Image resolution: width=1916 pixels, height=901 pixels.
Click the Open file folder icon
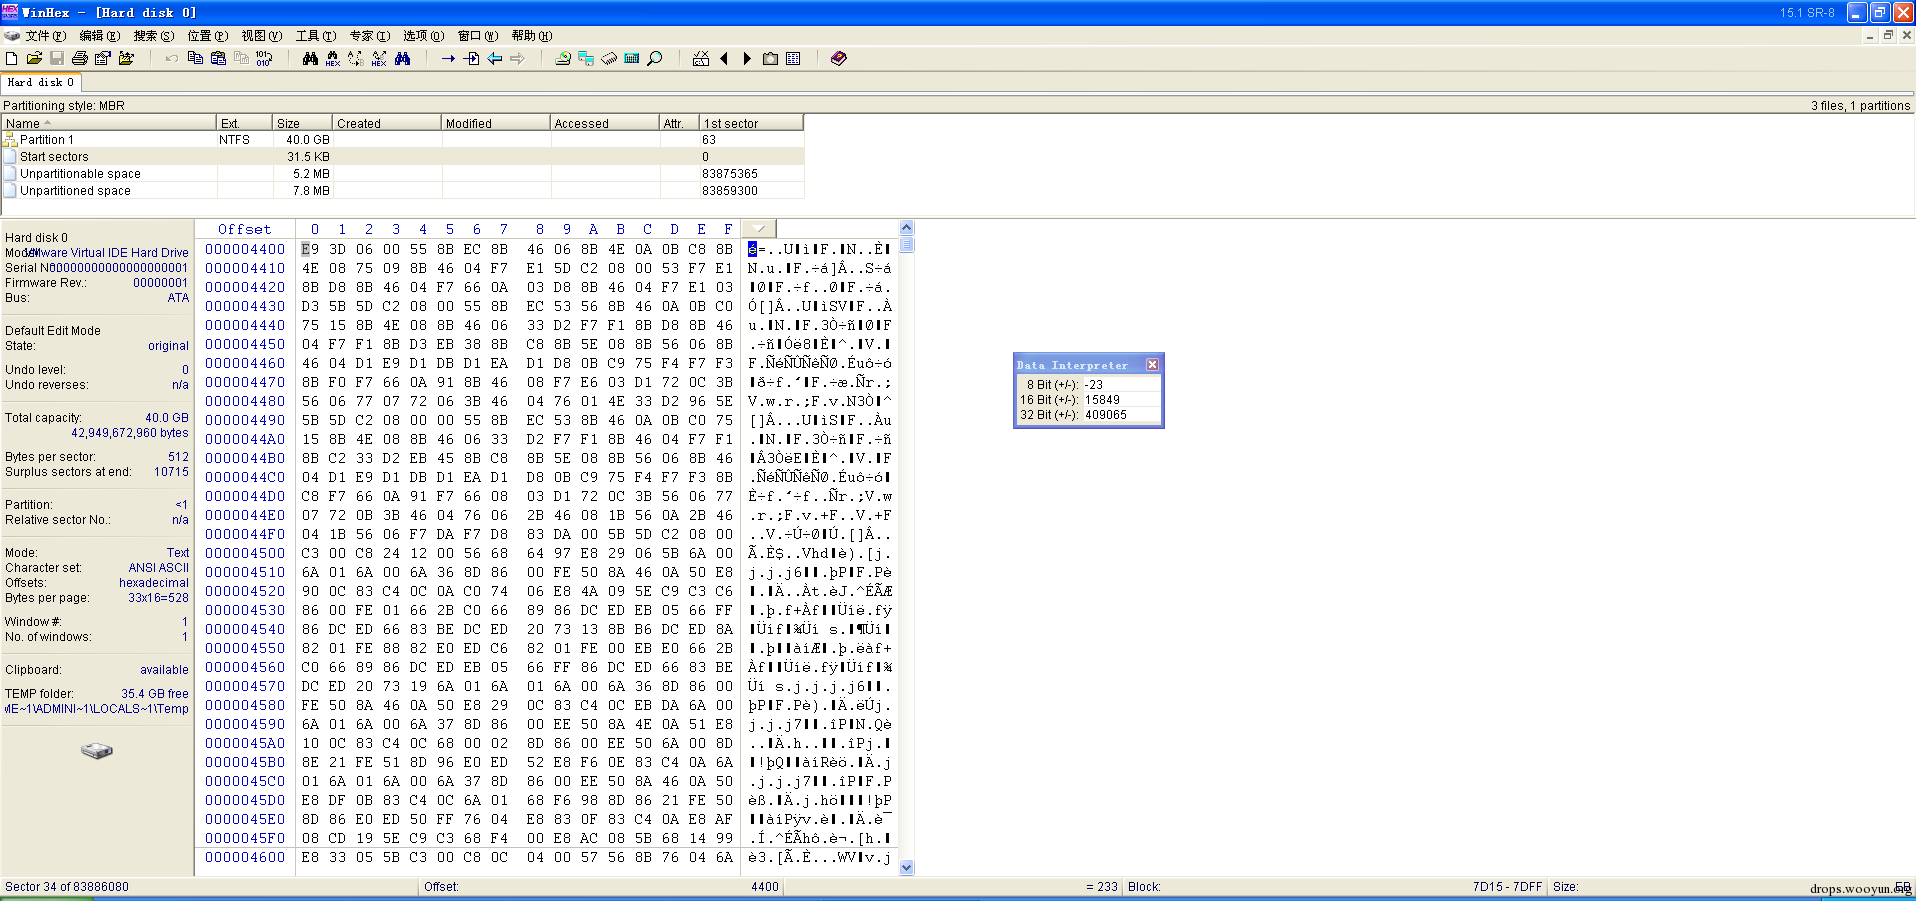pyautogui.click(x=34, y=59)
